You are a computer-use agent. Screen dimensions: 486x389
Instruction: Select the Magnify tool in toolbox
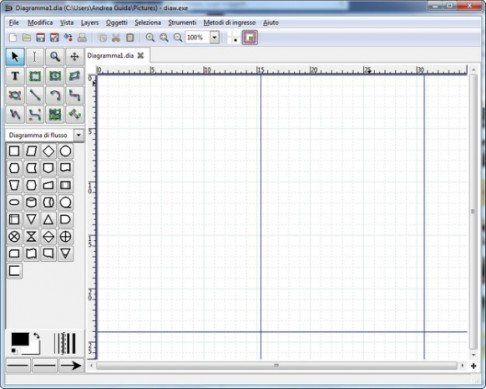(55, 57)
